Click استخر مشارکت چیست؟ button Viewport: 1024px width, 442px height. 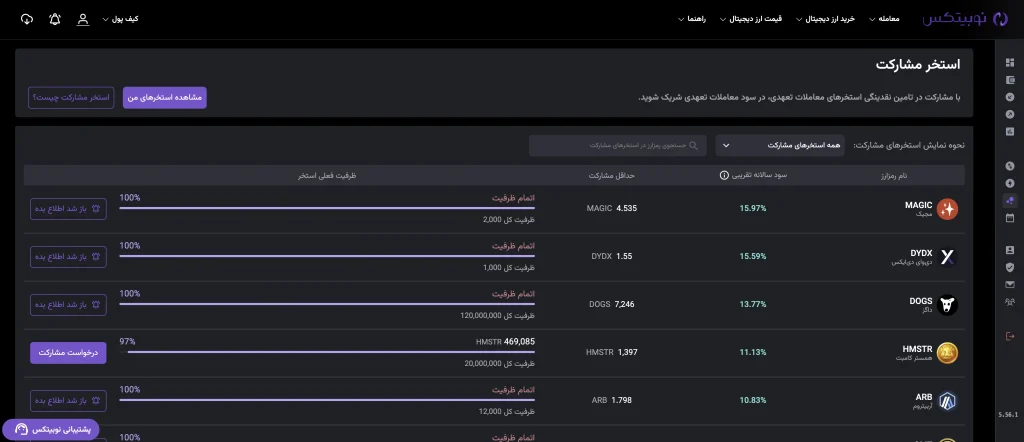pyautogui.click(x=71, y=97)
